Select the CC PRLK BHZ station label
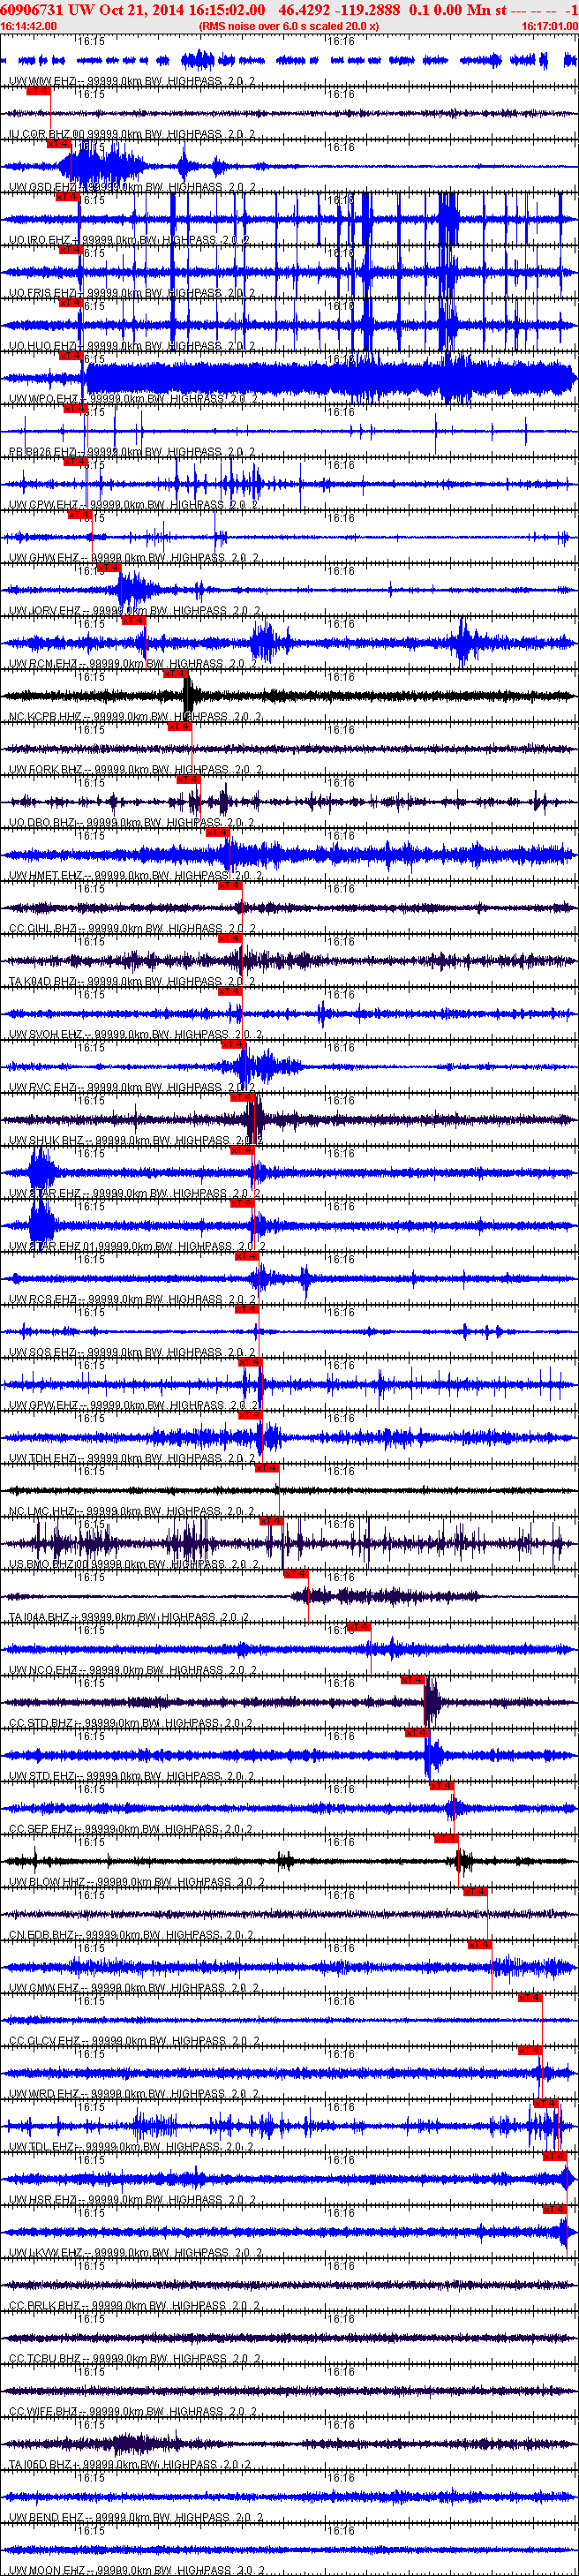Image resolution: width=579 pixels, height=2576 pixels. point(135,2307)
